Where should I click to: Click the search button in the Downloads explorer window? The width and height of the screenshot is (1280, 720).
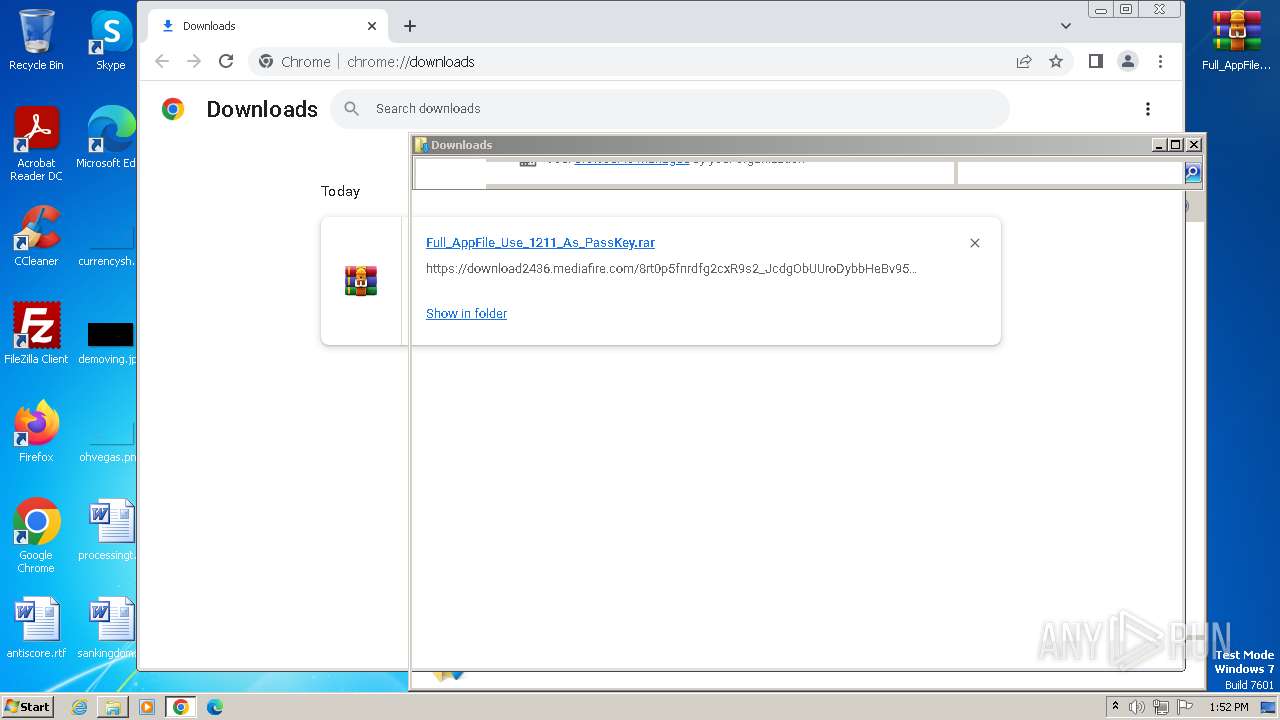(1192, 173)
